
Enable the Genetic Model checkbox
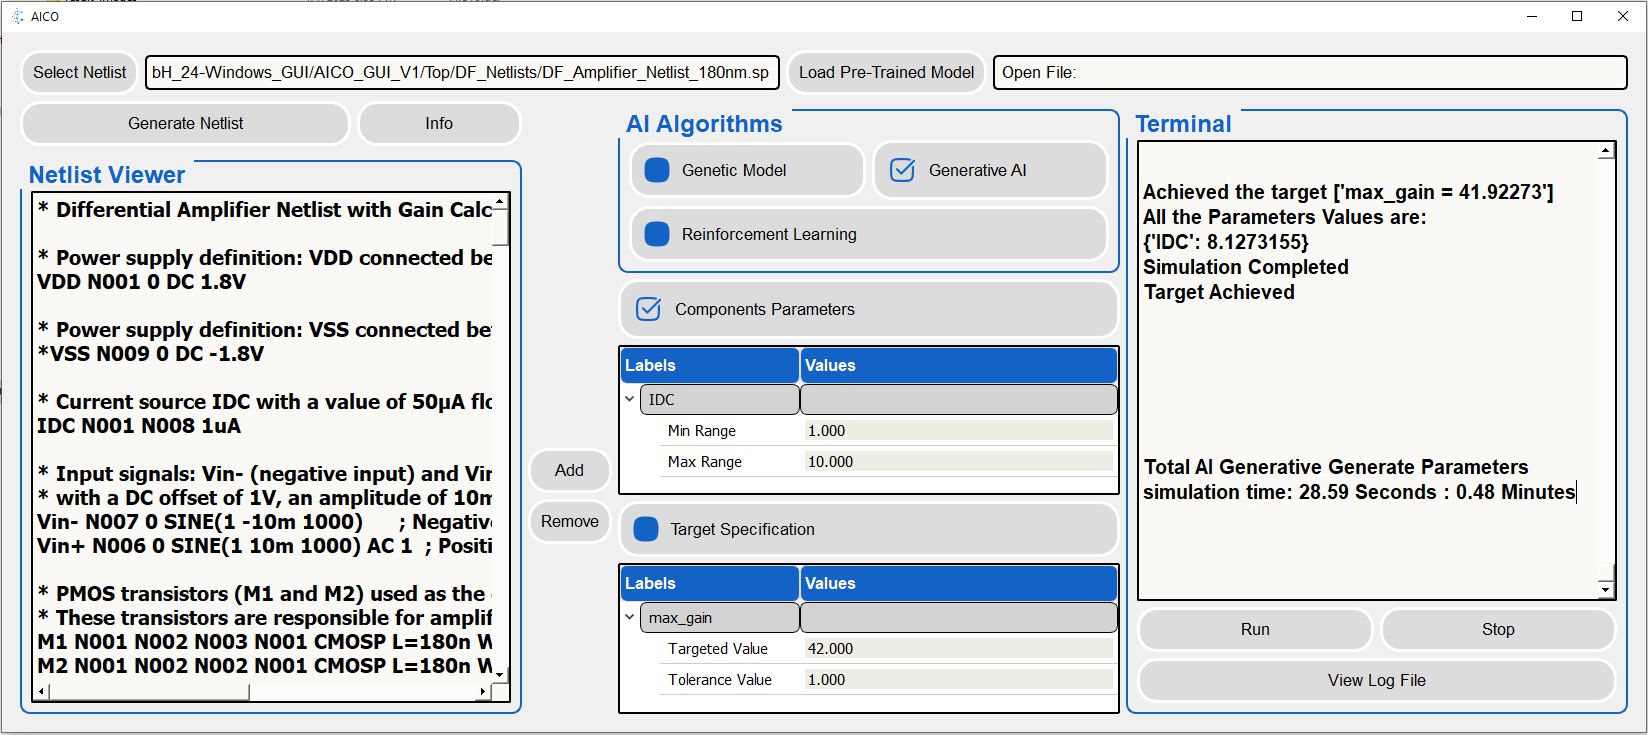(x=657, y=170)
